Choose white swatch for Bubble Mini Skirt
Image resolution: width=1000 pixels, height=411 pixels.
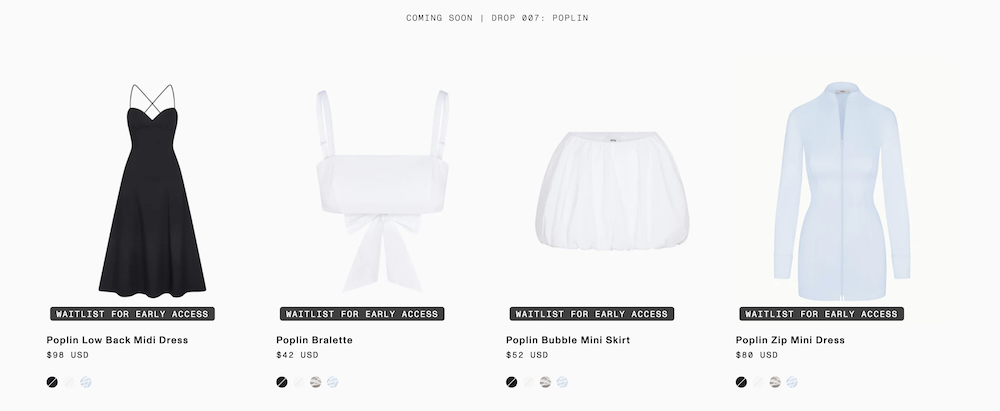(x=529, y=382)
